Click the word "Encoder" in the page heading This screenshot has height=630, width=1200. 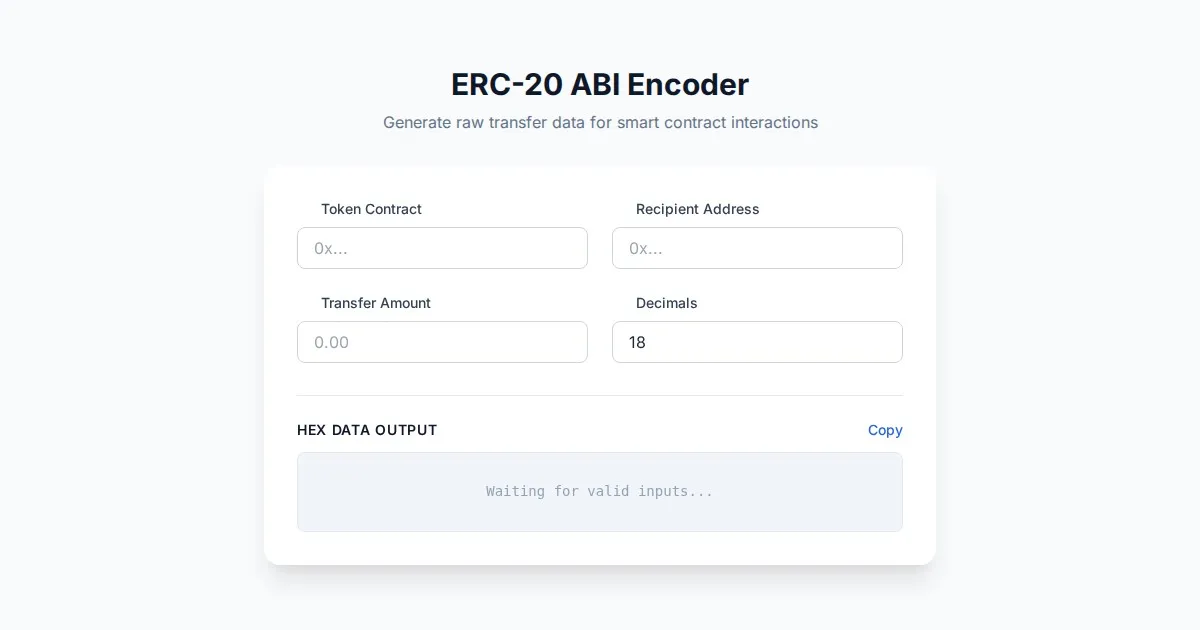point(688,84)
